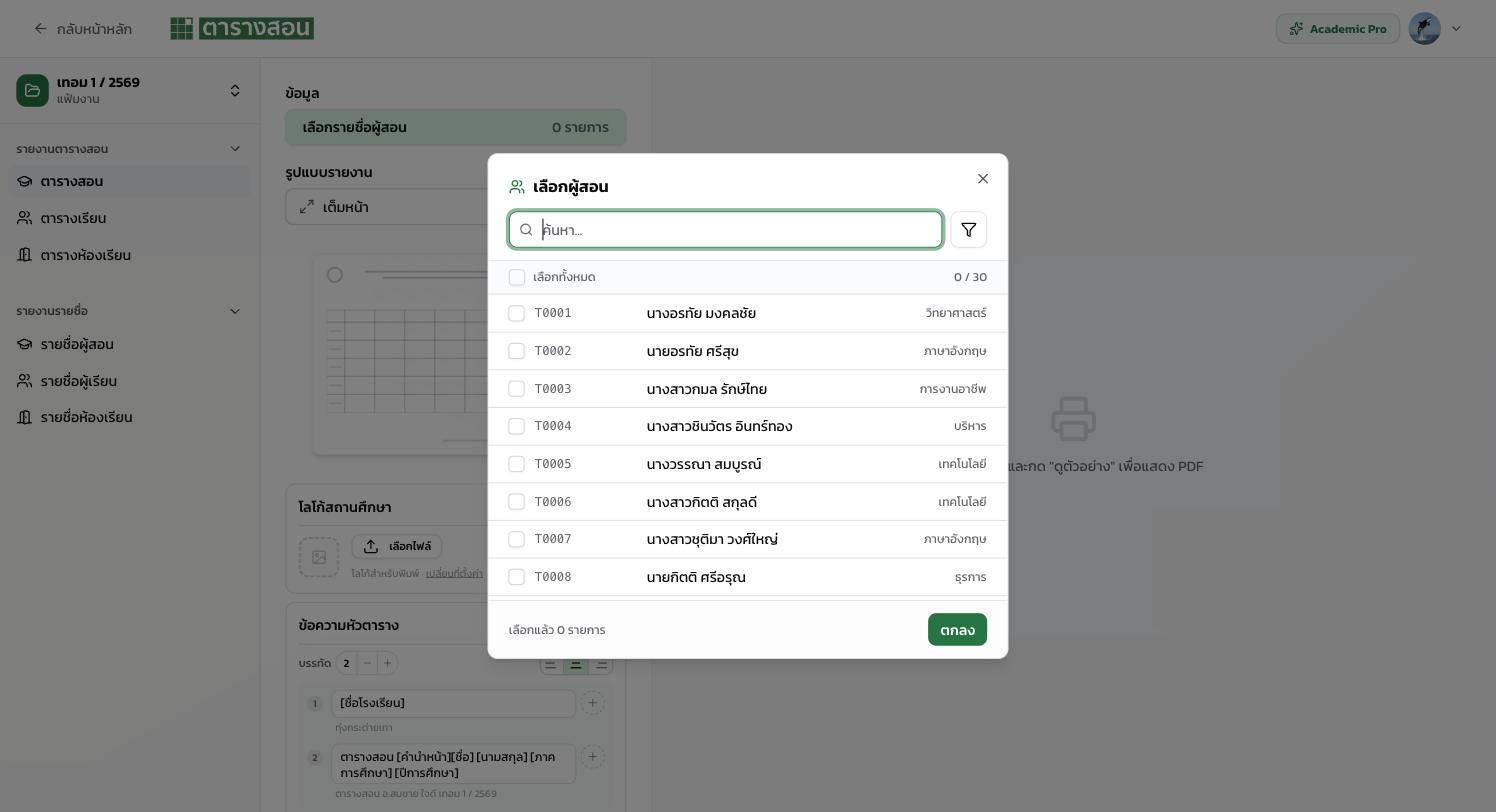Tick checkbox for T0006 นางสาวกิตติ สกุลดี

(517, 502)
